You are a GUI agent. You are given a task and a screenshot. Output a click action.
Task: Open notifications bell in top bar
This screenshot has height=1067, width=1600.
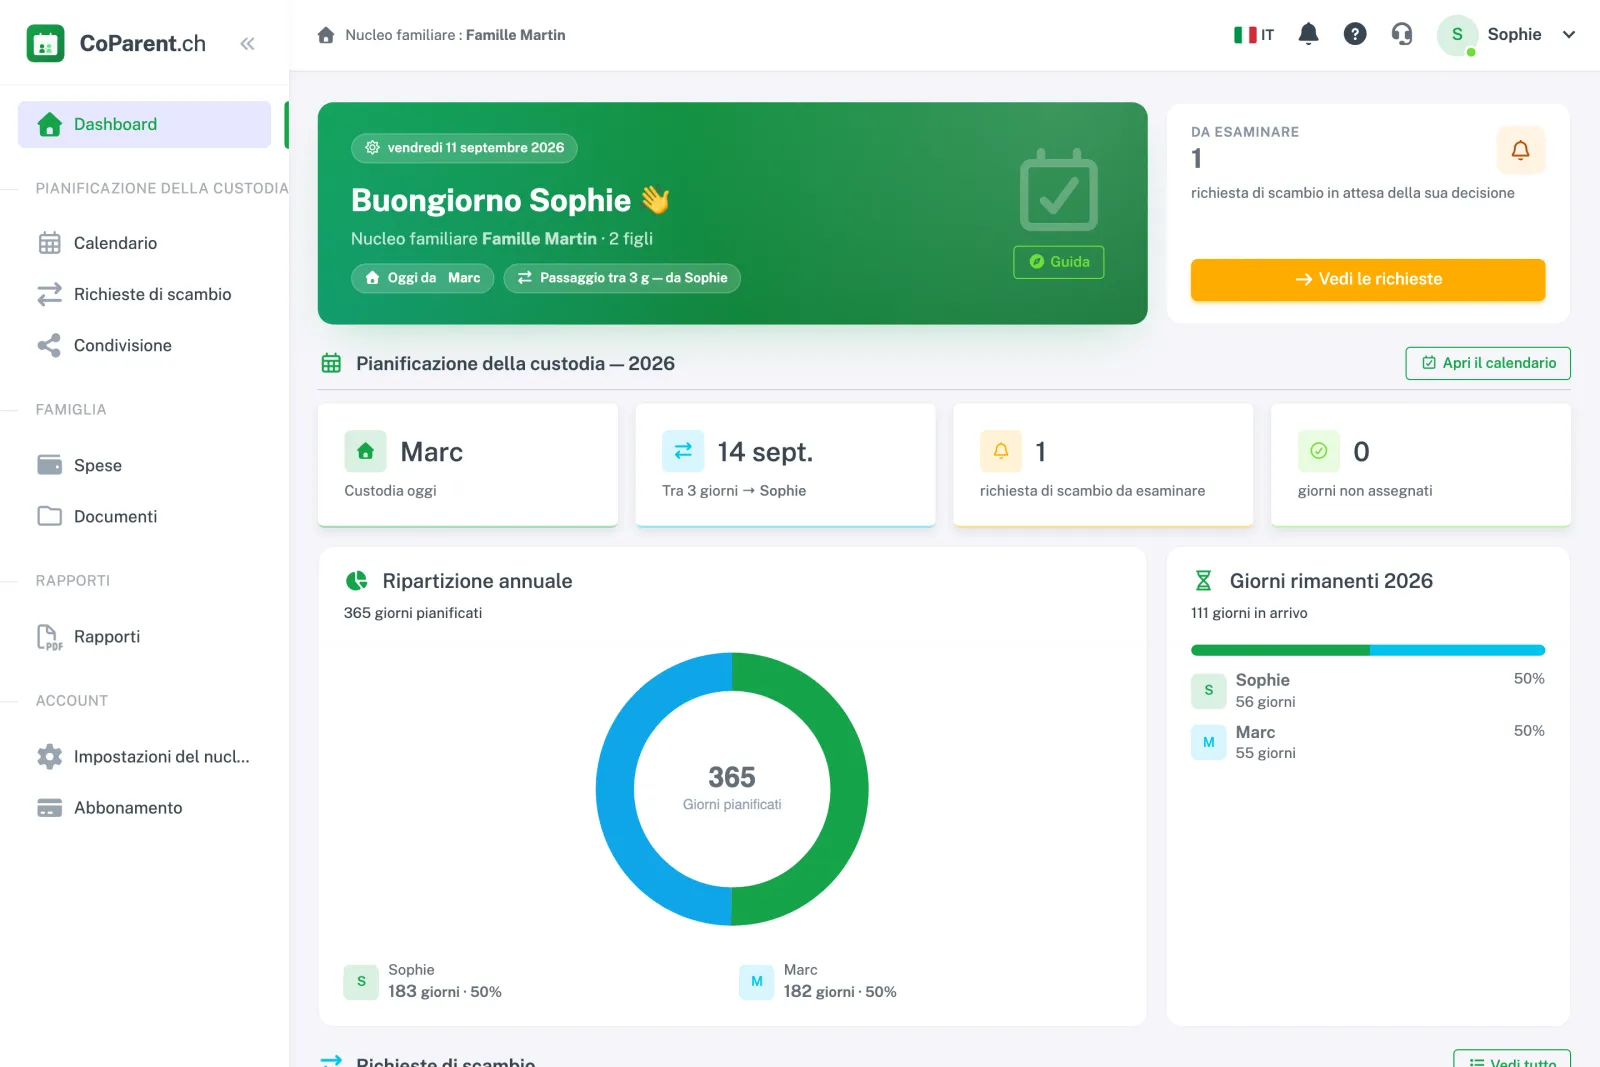pyautogui.click(x=1308, y=34)
